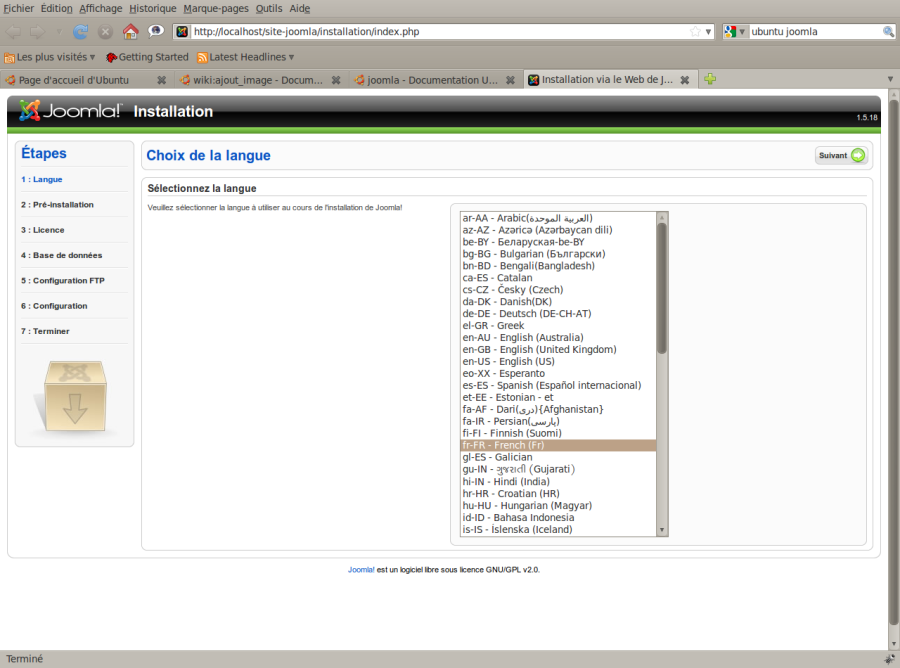Open the Marque-pages menu
Viewport: 900px width, 668px height.
point(216,9)
